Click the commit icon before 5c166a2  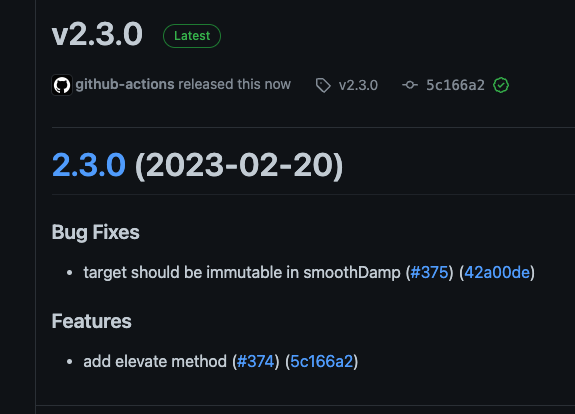(410, 85)
